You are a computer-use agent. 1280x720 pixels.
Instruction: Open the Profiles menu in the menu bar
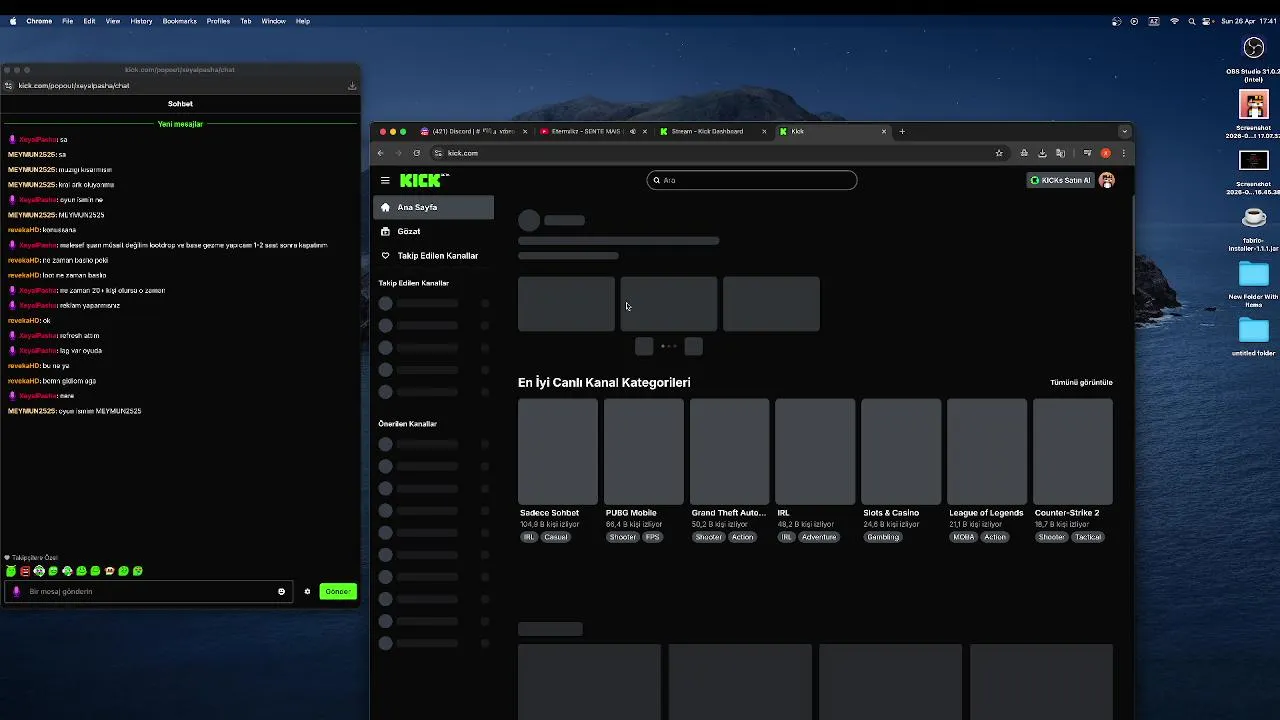[x=218, y=21]
